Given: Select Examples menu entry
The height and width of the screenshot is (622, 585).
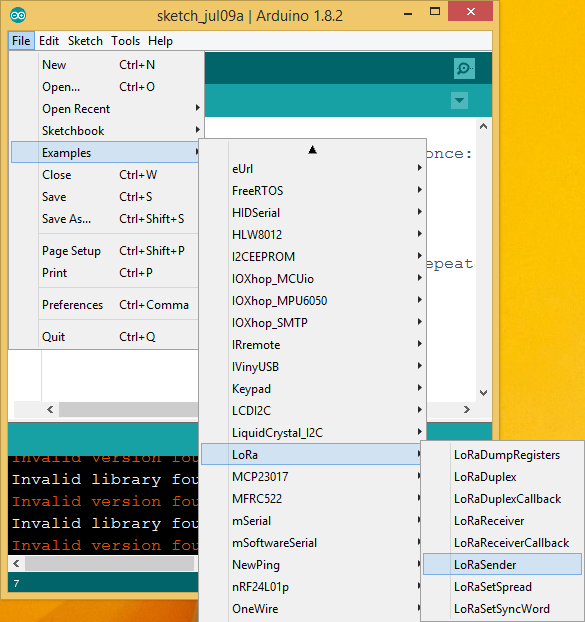Looking at the screenshot, I should pos(105,153).
